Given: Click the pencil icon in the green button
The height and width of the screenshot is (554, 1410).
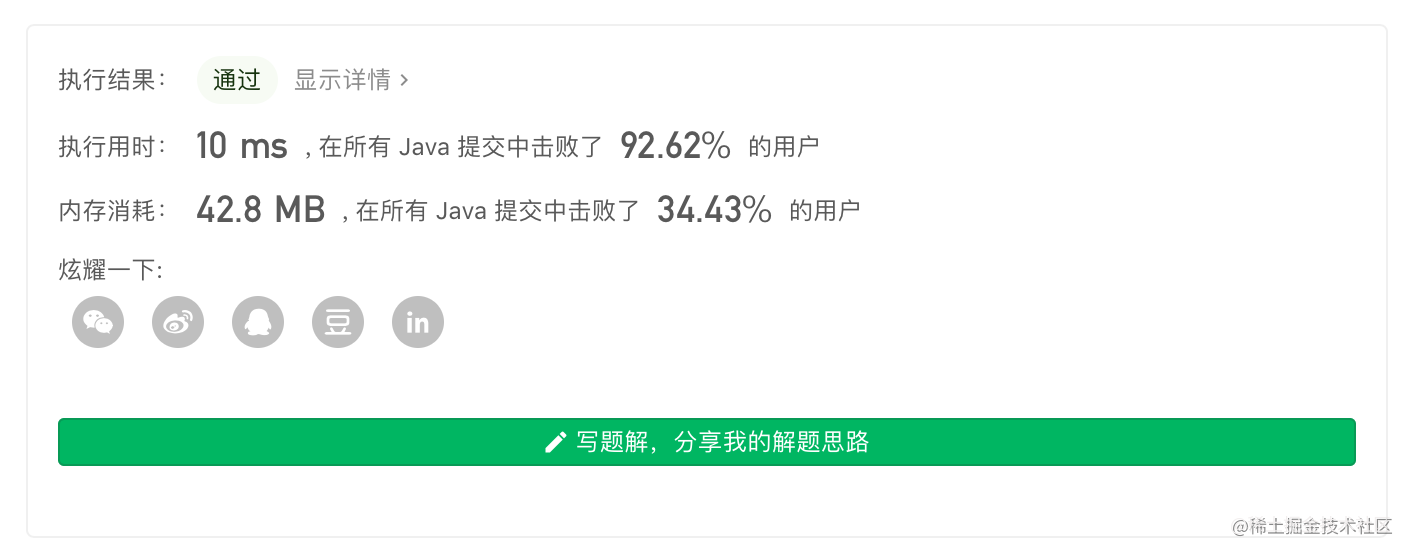Looking at the screenshot, I should [555, 442].
